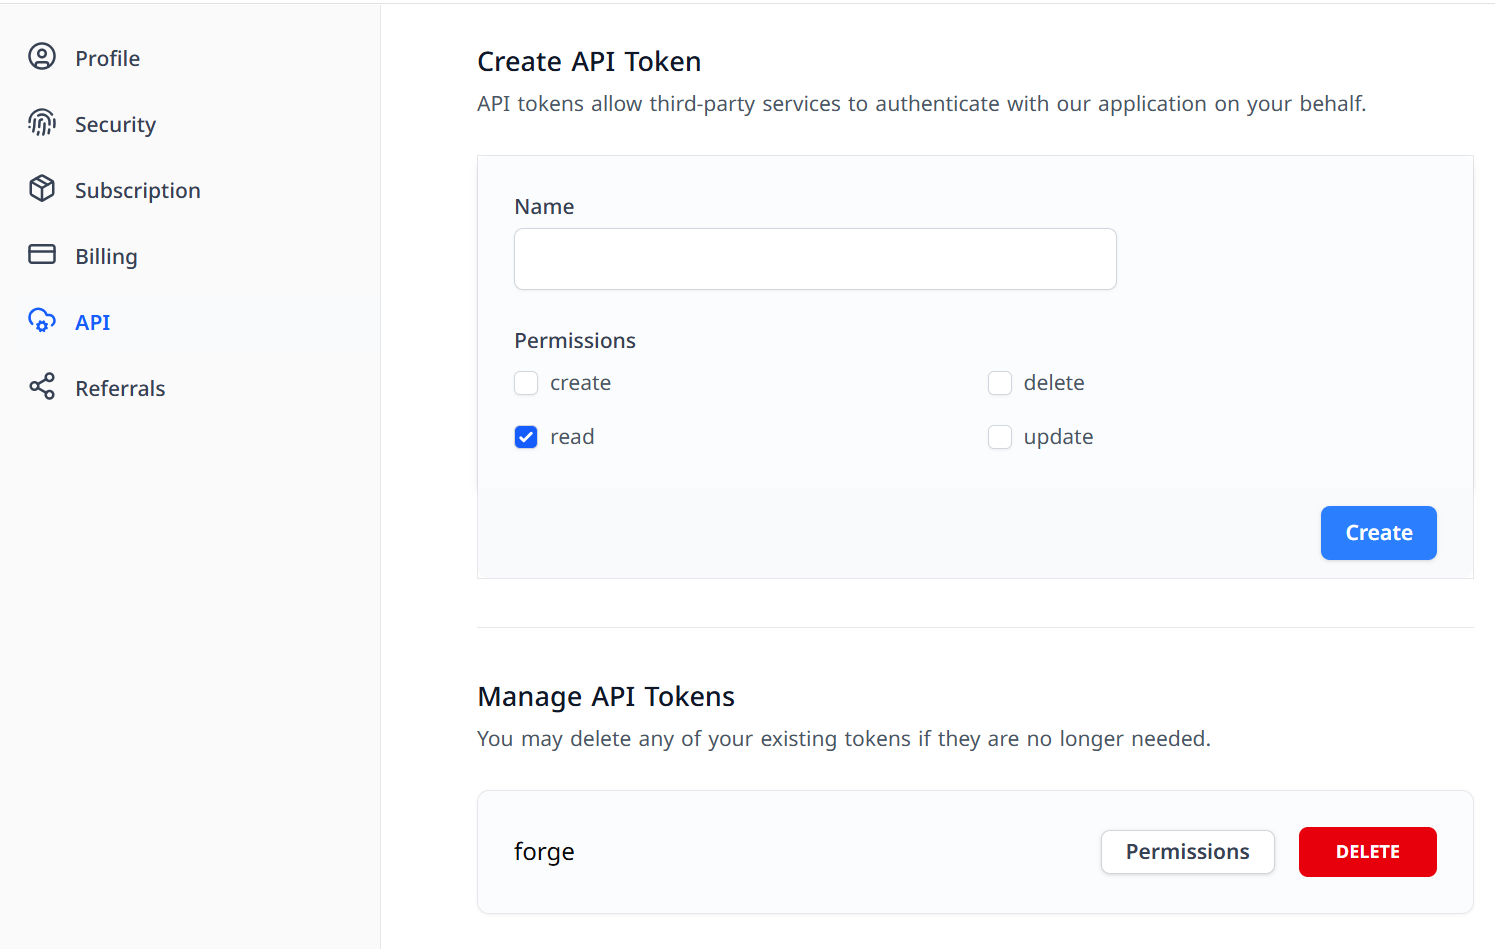Screen dimensions: 1495x949
Task: Delete the forge API token
Action: click(1367, 852)
